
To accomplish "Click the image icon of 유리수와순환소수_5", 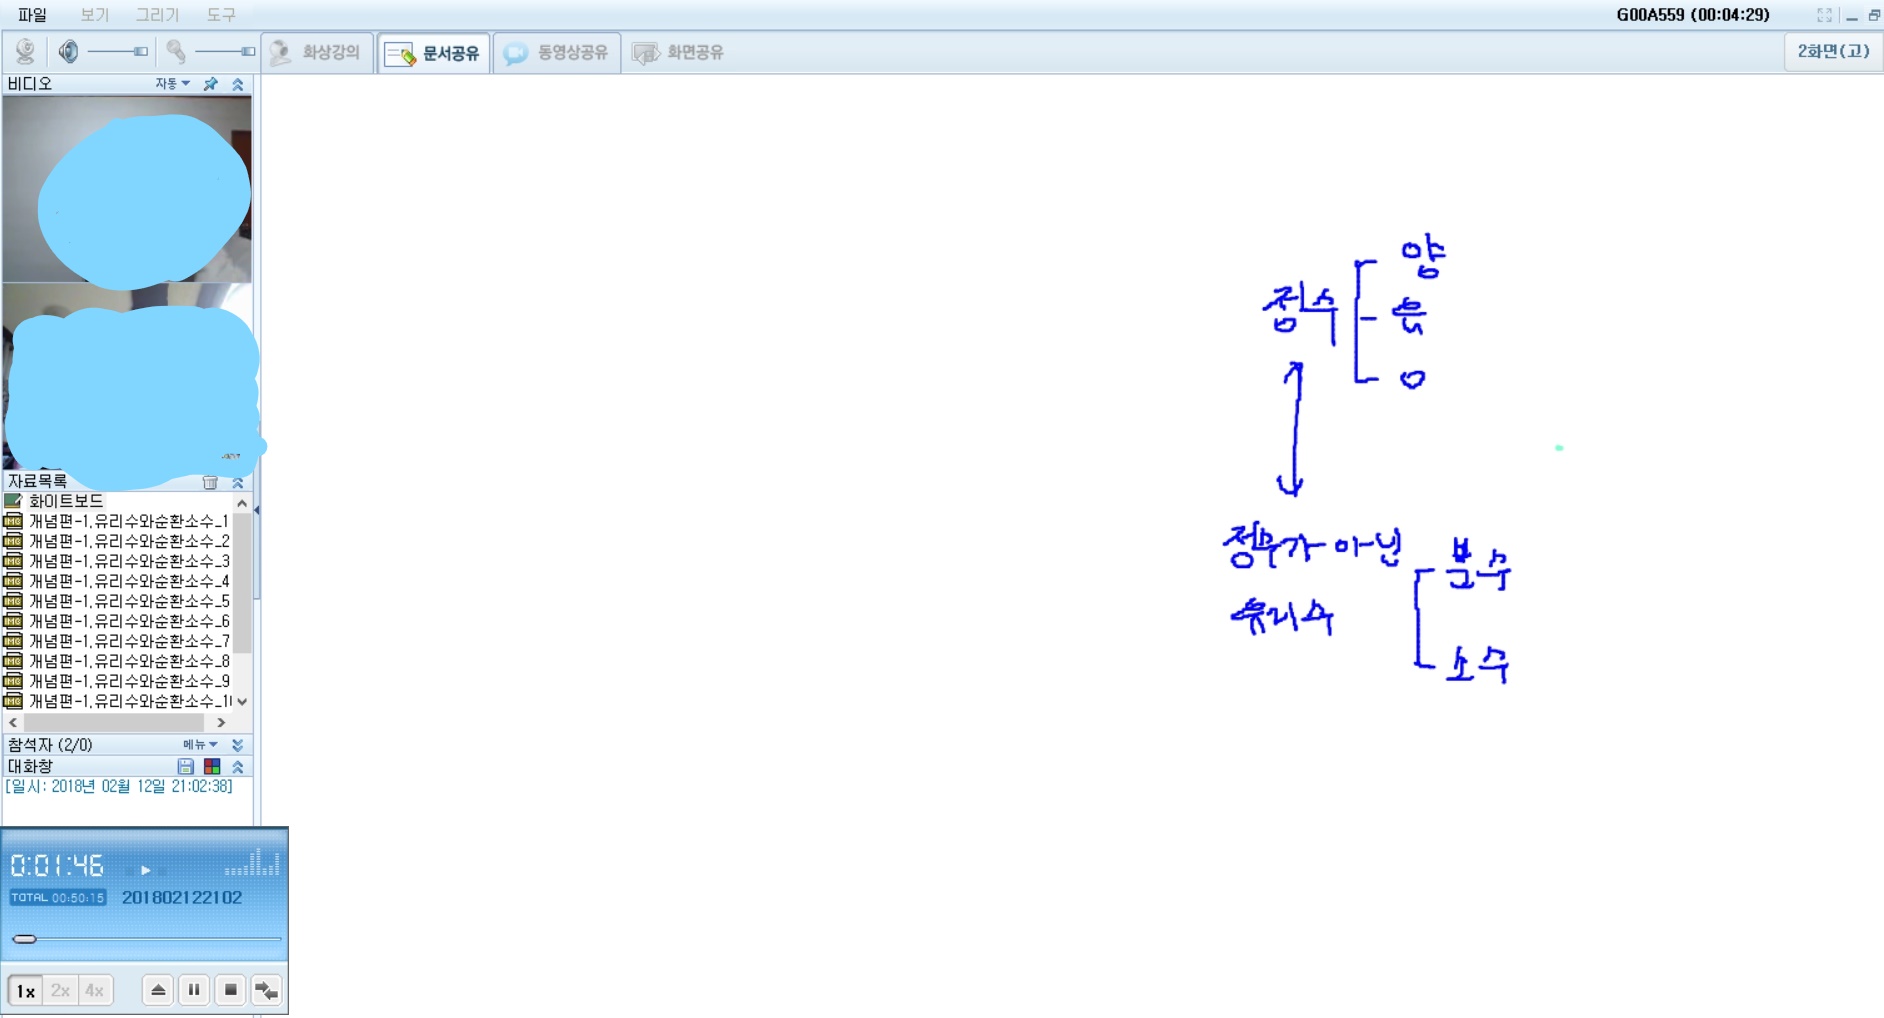I will point(13,601).
